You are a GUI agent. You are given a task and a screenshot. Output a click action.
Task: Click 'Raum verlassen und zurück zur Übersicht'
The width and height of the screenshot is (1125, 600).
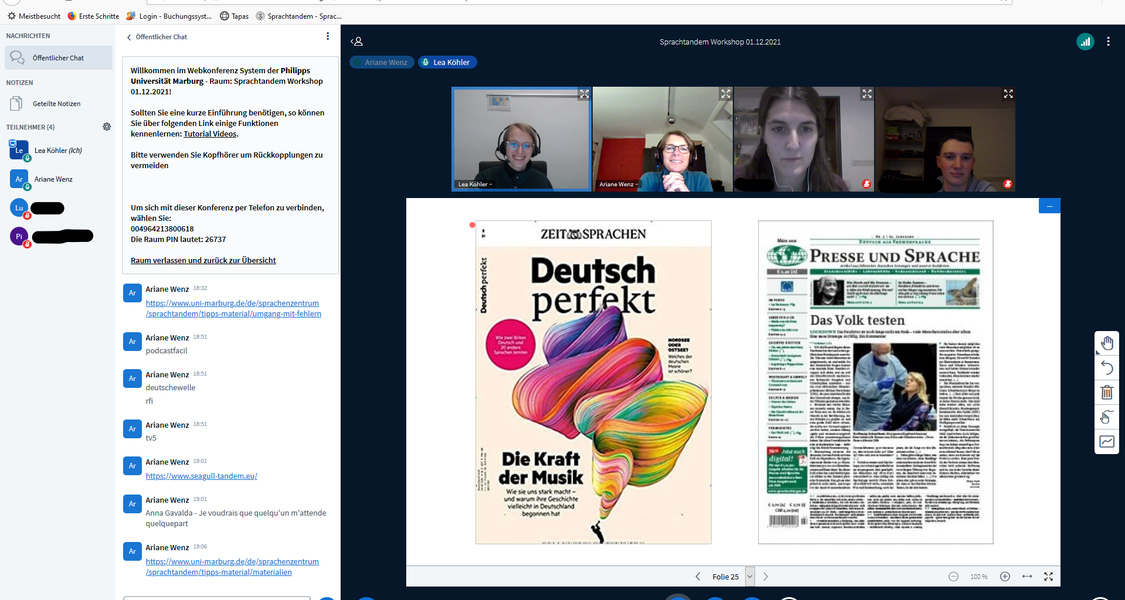[x=203, y=261]
